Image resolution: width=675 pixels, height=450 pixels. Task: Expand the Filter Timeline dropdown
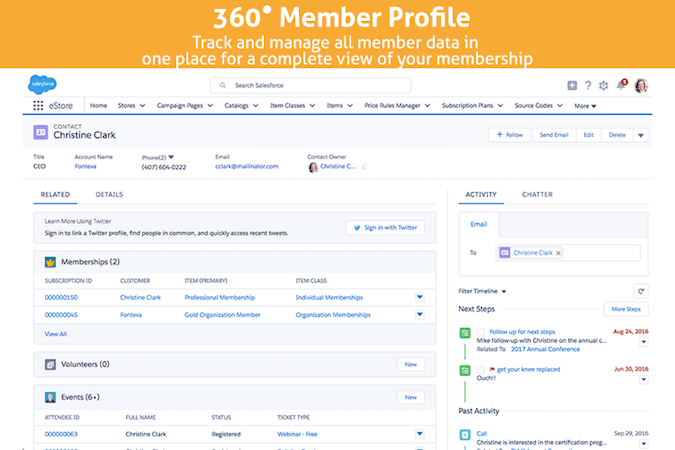coord(482,291)
